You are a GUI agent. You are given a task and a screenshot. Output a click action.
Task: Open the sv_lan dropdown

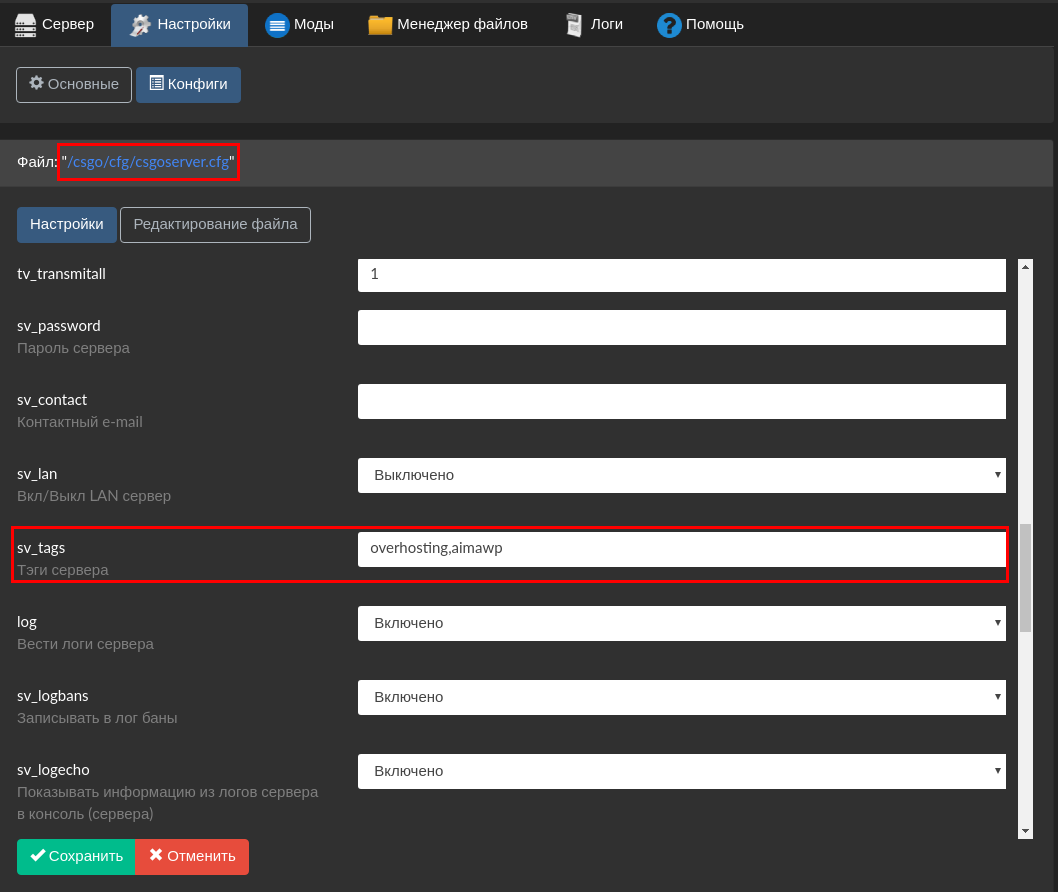[x=681, y=475]
